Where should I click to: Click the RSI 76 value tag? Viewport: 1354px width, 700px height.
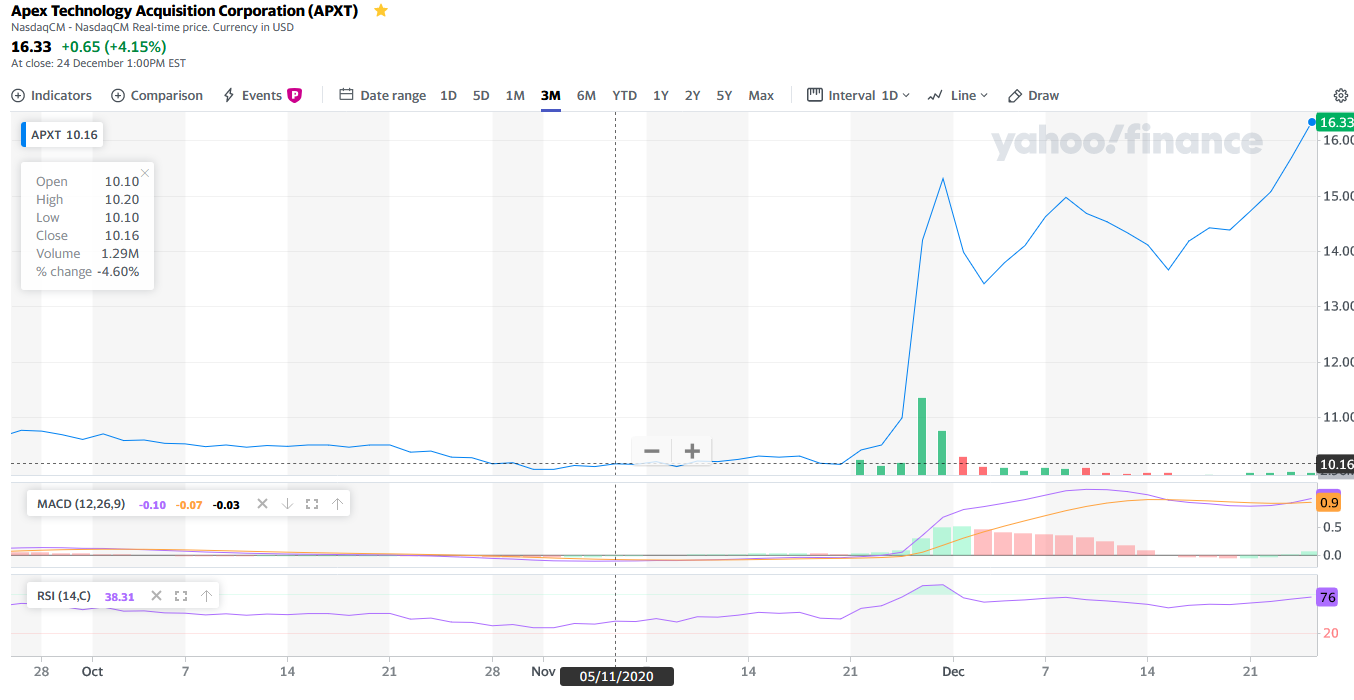tap(1328, 598)
